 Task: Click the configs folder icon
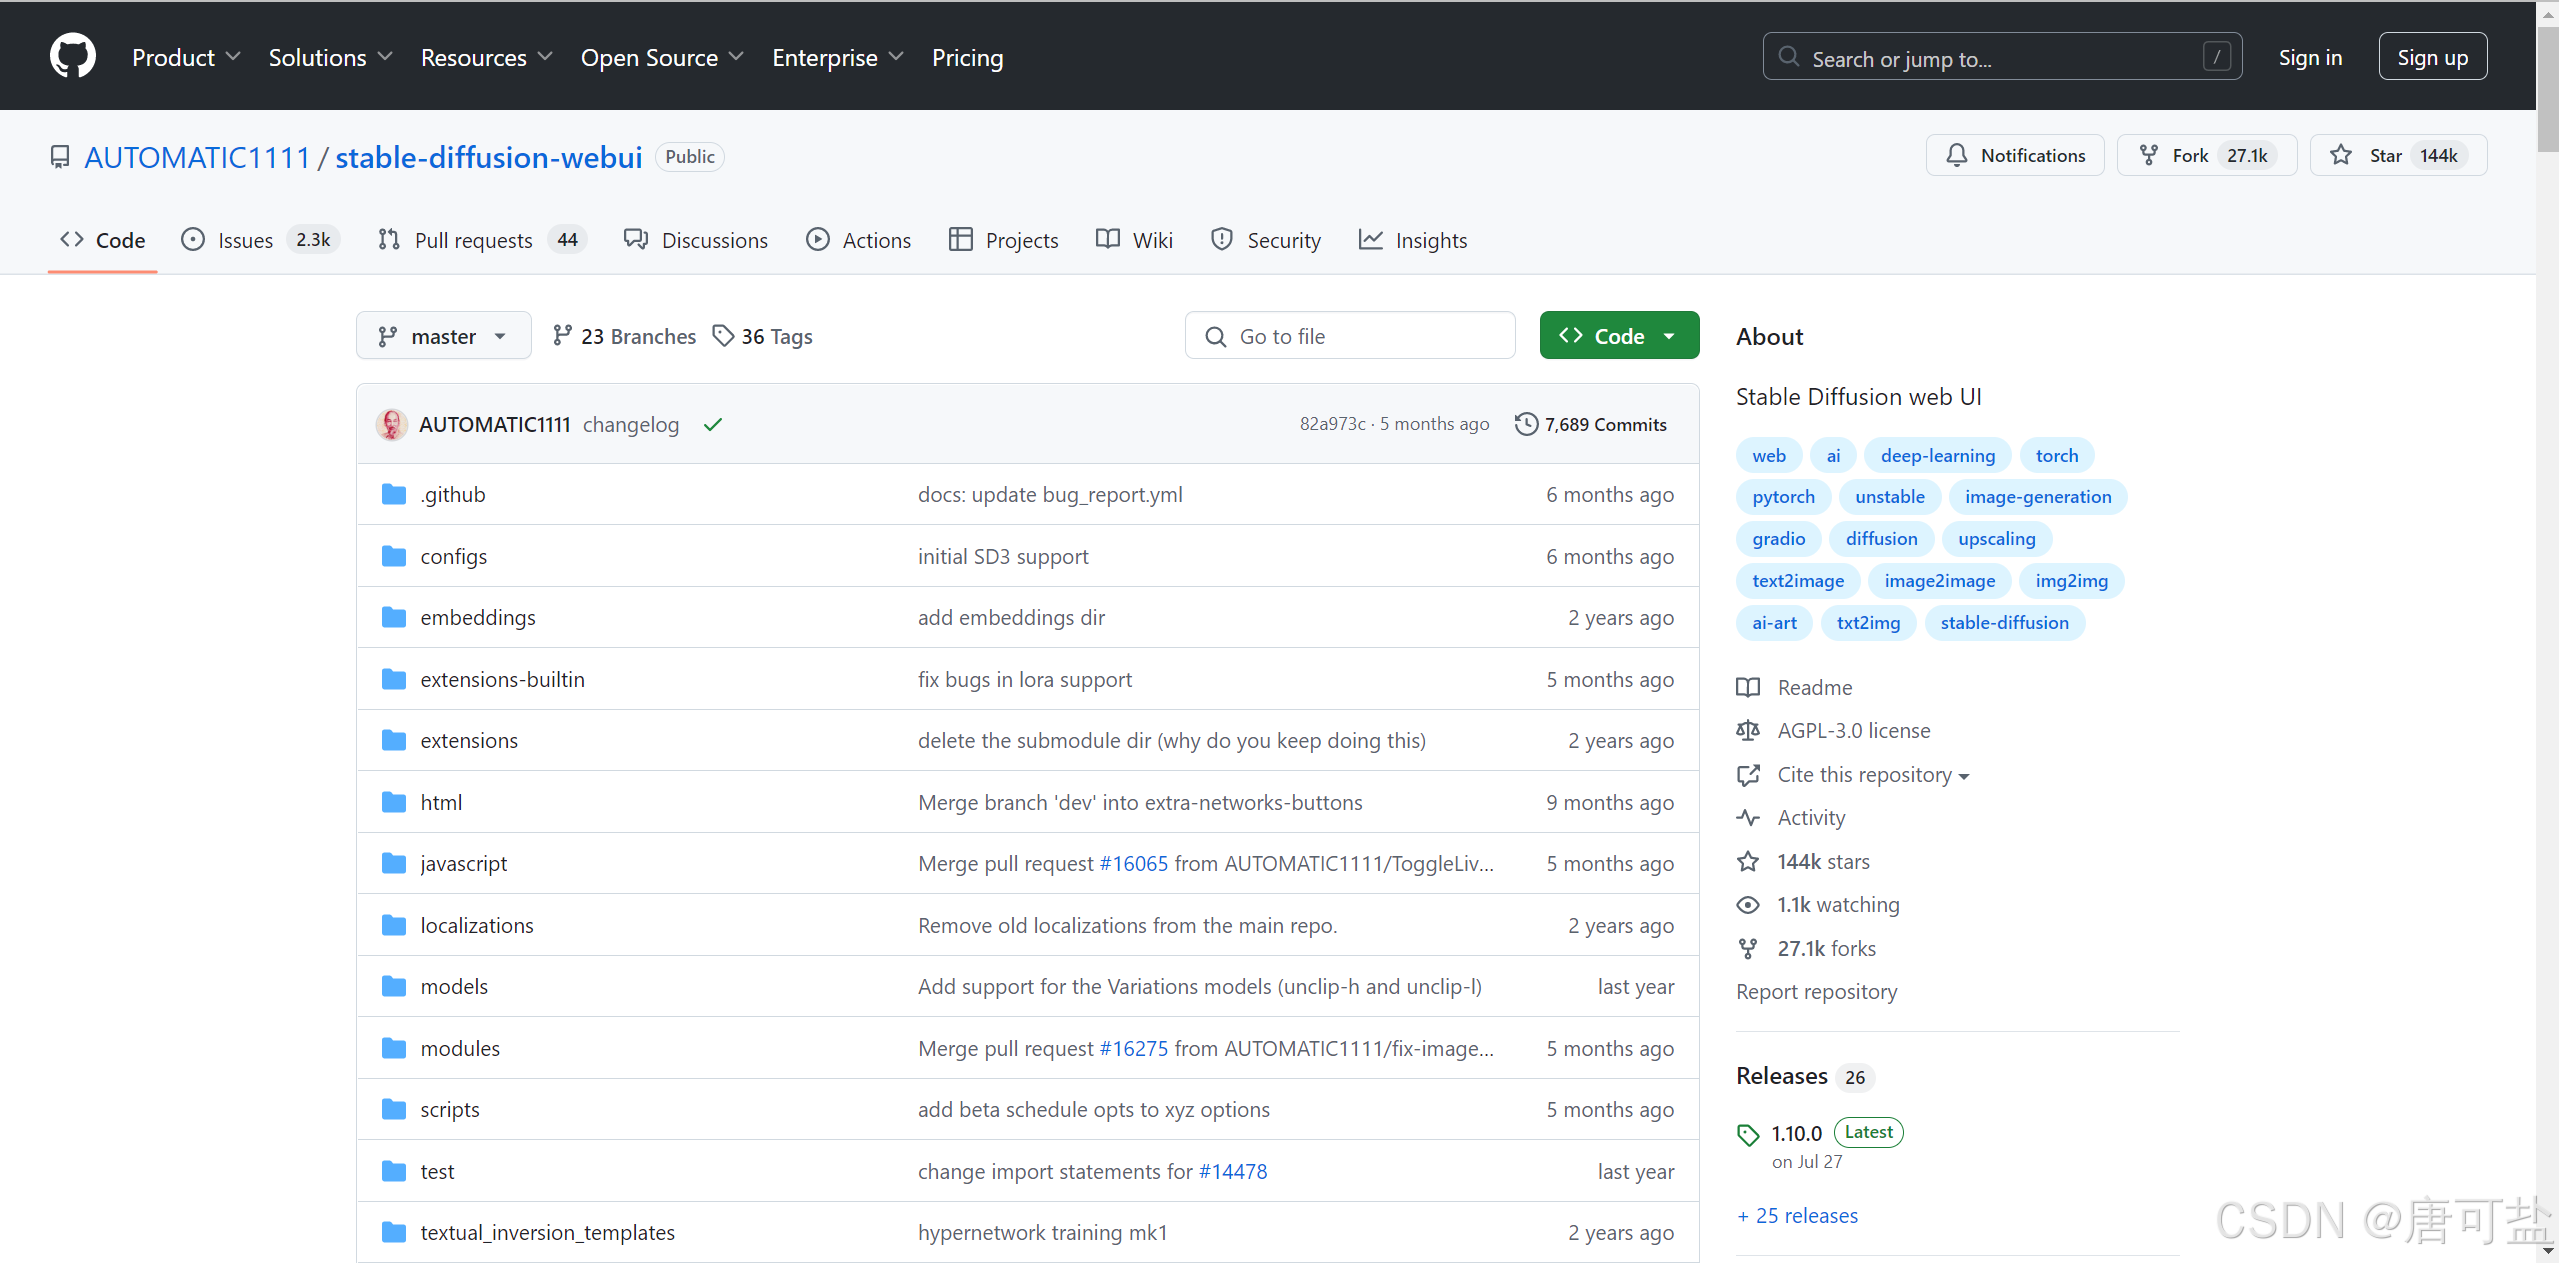click(394, 556)
